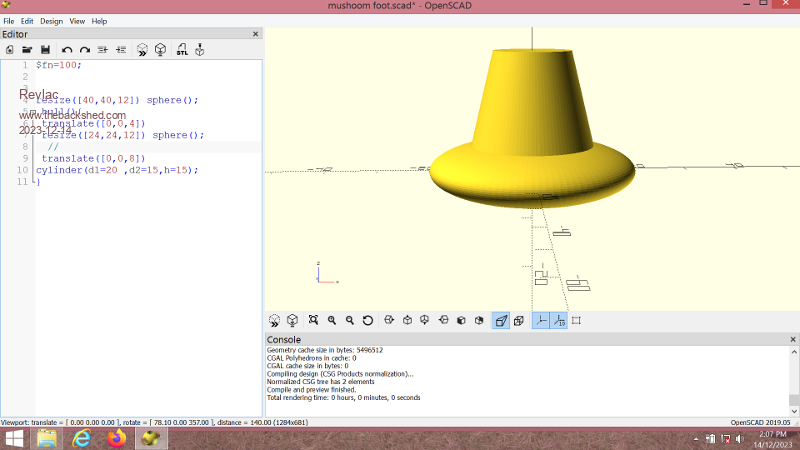
Task: Close the Editor panel
Action: click(x=255, y=34)
